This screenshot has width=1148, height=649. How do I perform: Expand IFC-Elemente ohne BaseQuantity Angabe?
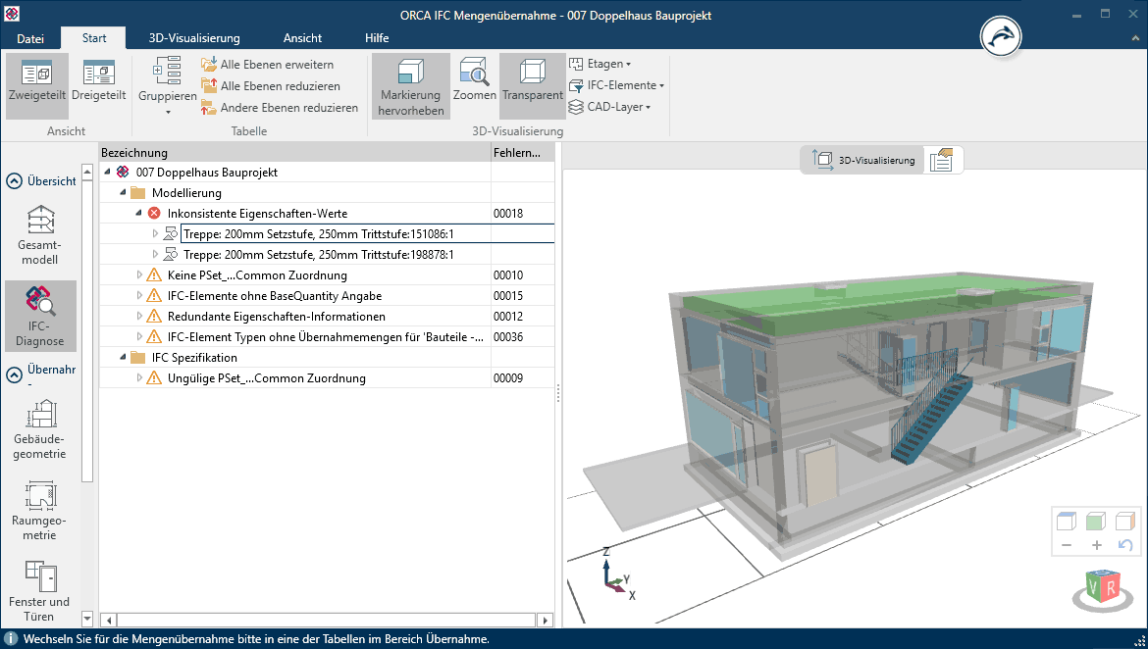pyautogui.click(x=139, y=295)
